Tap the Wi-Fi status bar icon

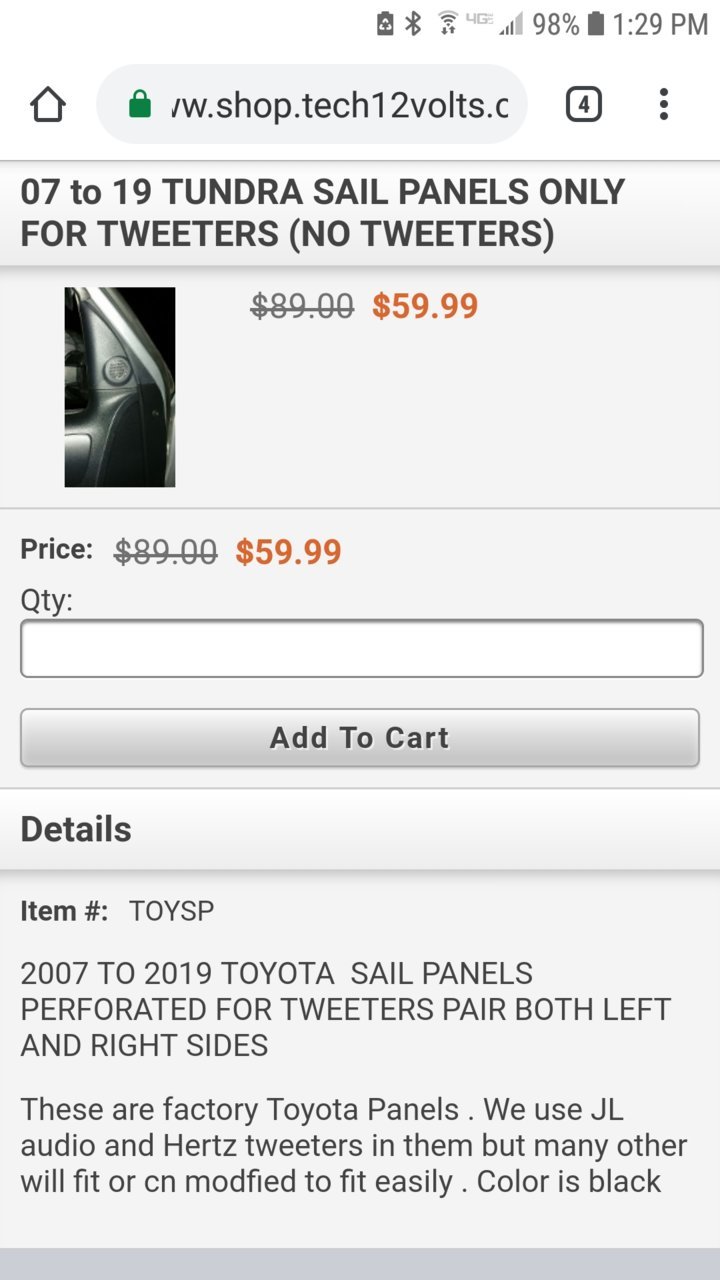click(448, 24)
